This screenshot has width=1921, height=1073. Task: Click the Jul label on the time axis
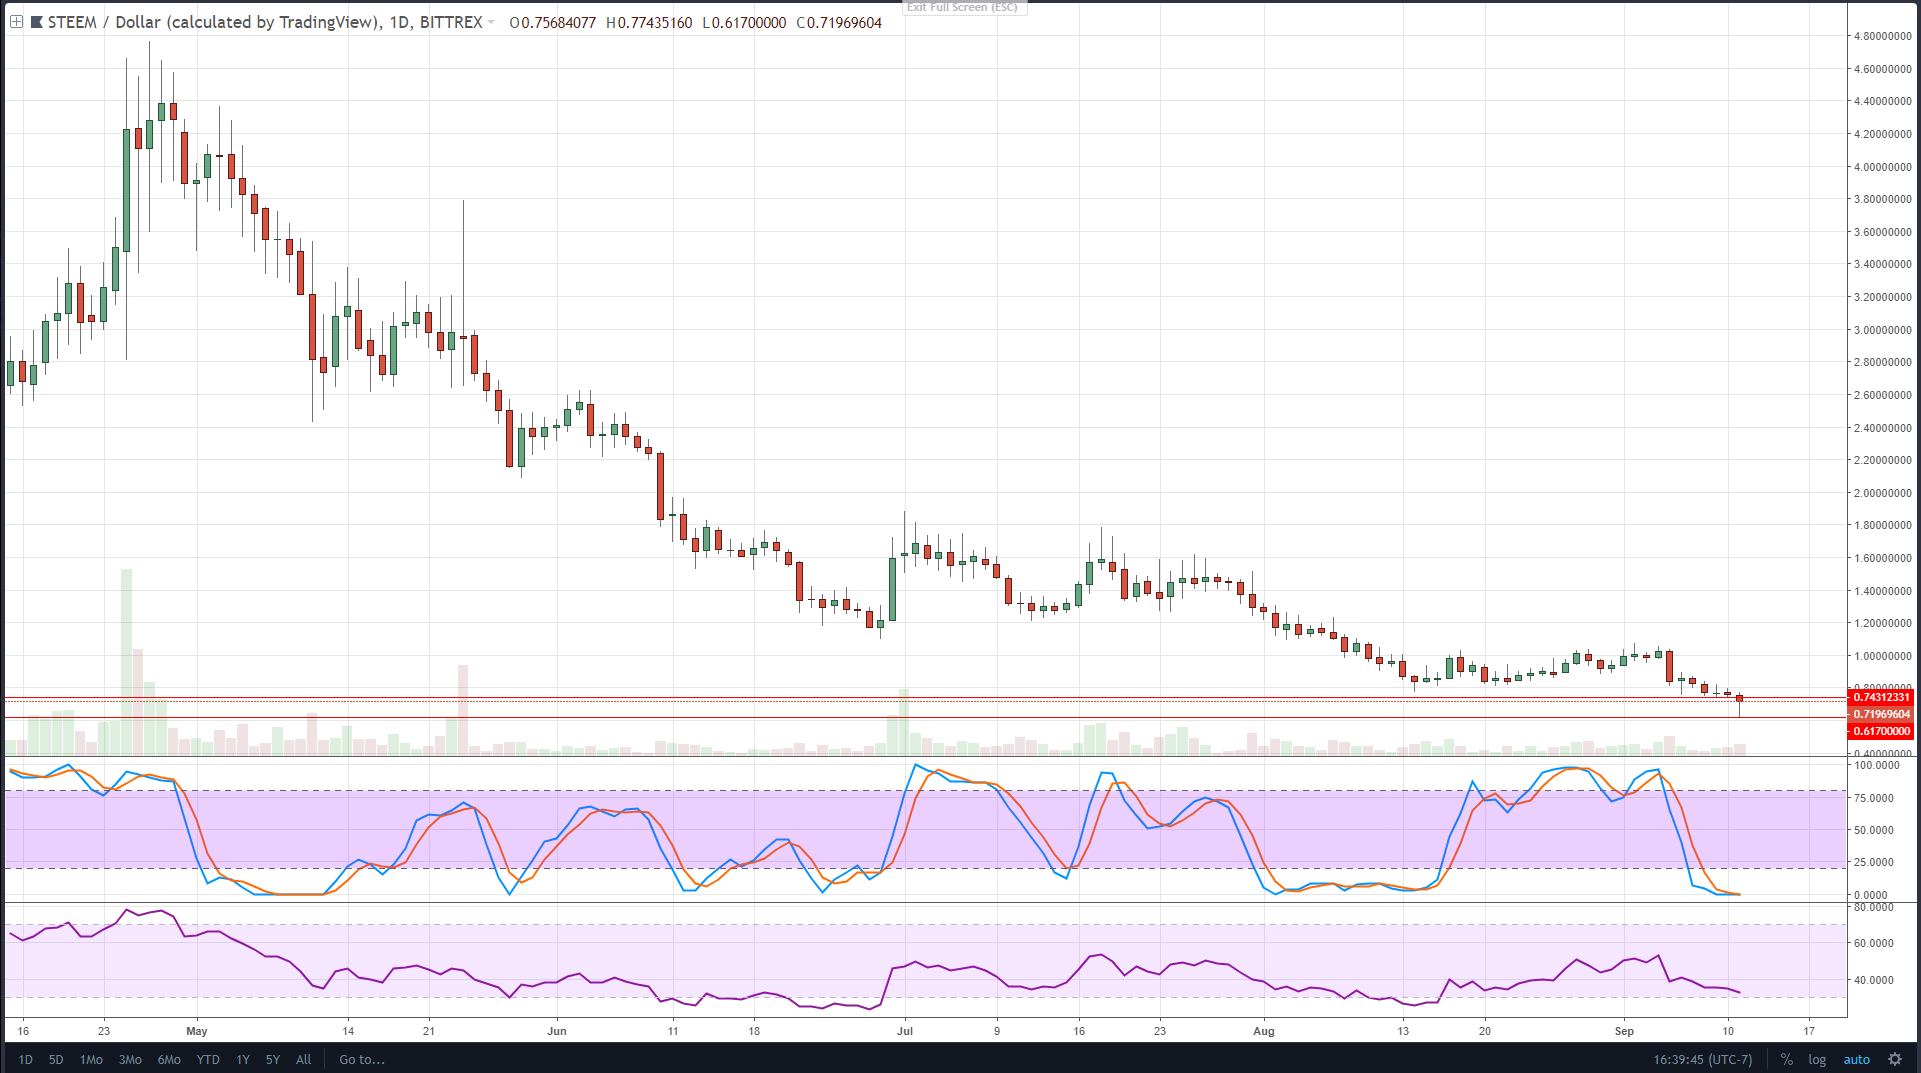(x=905, y=1031)
